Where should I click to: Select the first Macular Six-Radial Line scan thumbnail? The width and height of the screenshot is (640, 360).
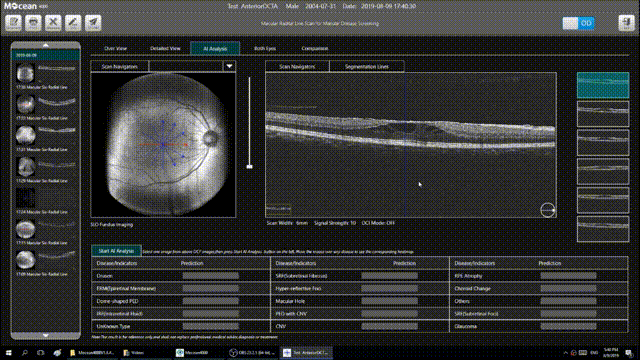click(46, 76)
